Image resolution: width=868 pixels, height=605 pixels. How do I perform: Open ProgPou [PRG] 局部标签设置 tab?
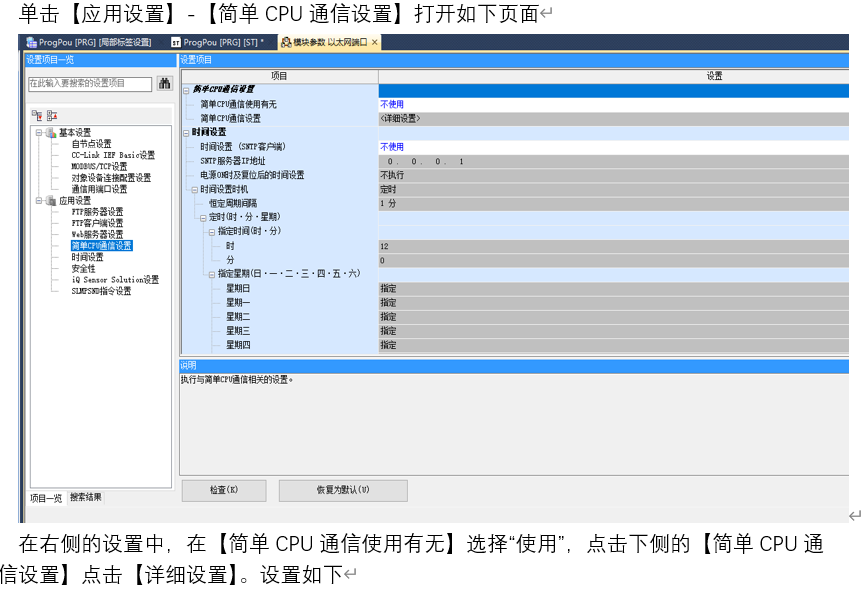pos(90,42)
